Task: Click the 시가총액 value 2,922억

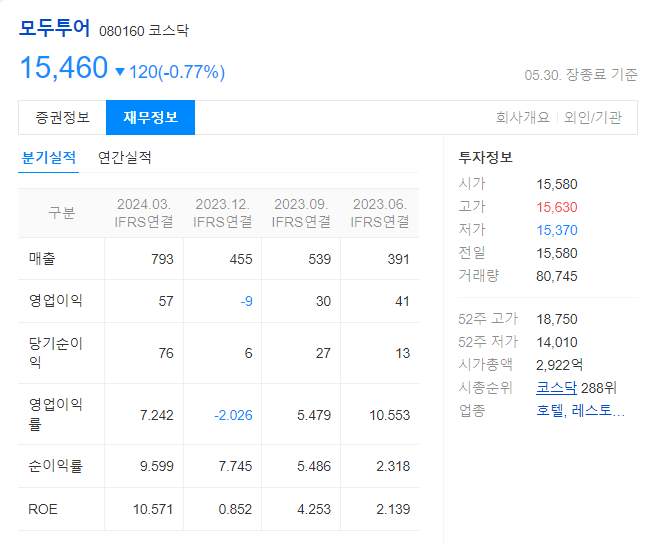Action: point(559,365)
